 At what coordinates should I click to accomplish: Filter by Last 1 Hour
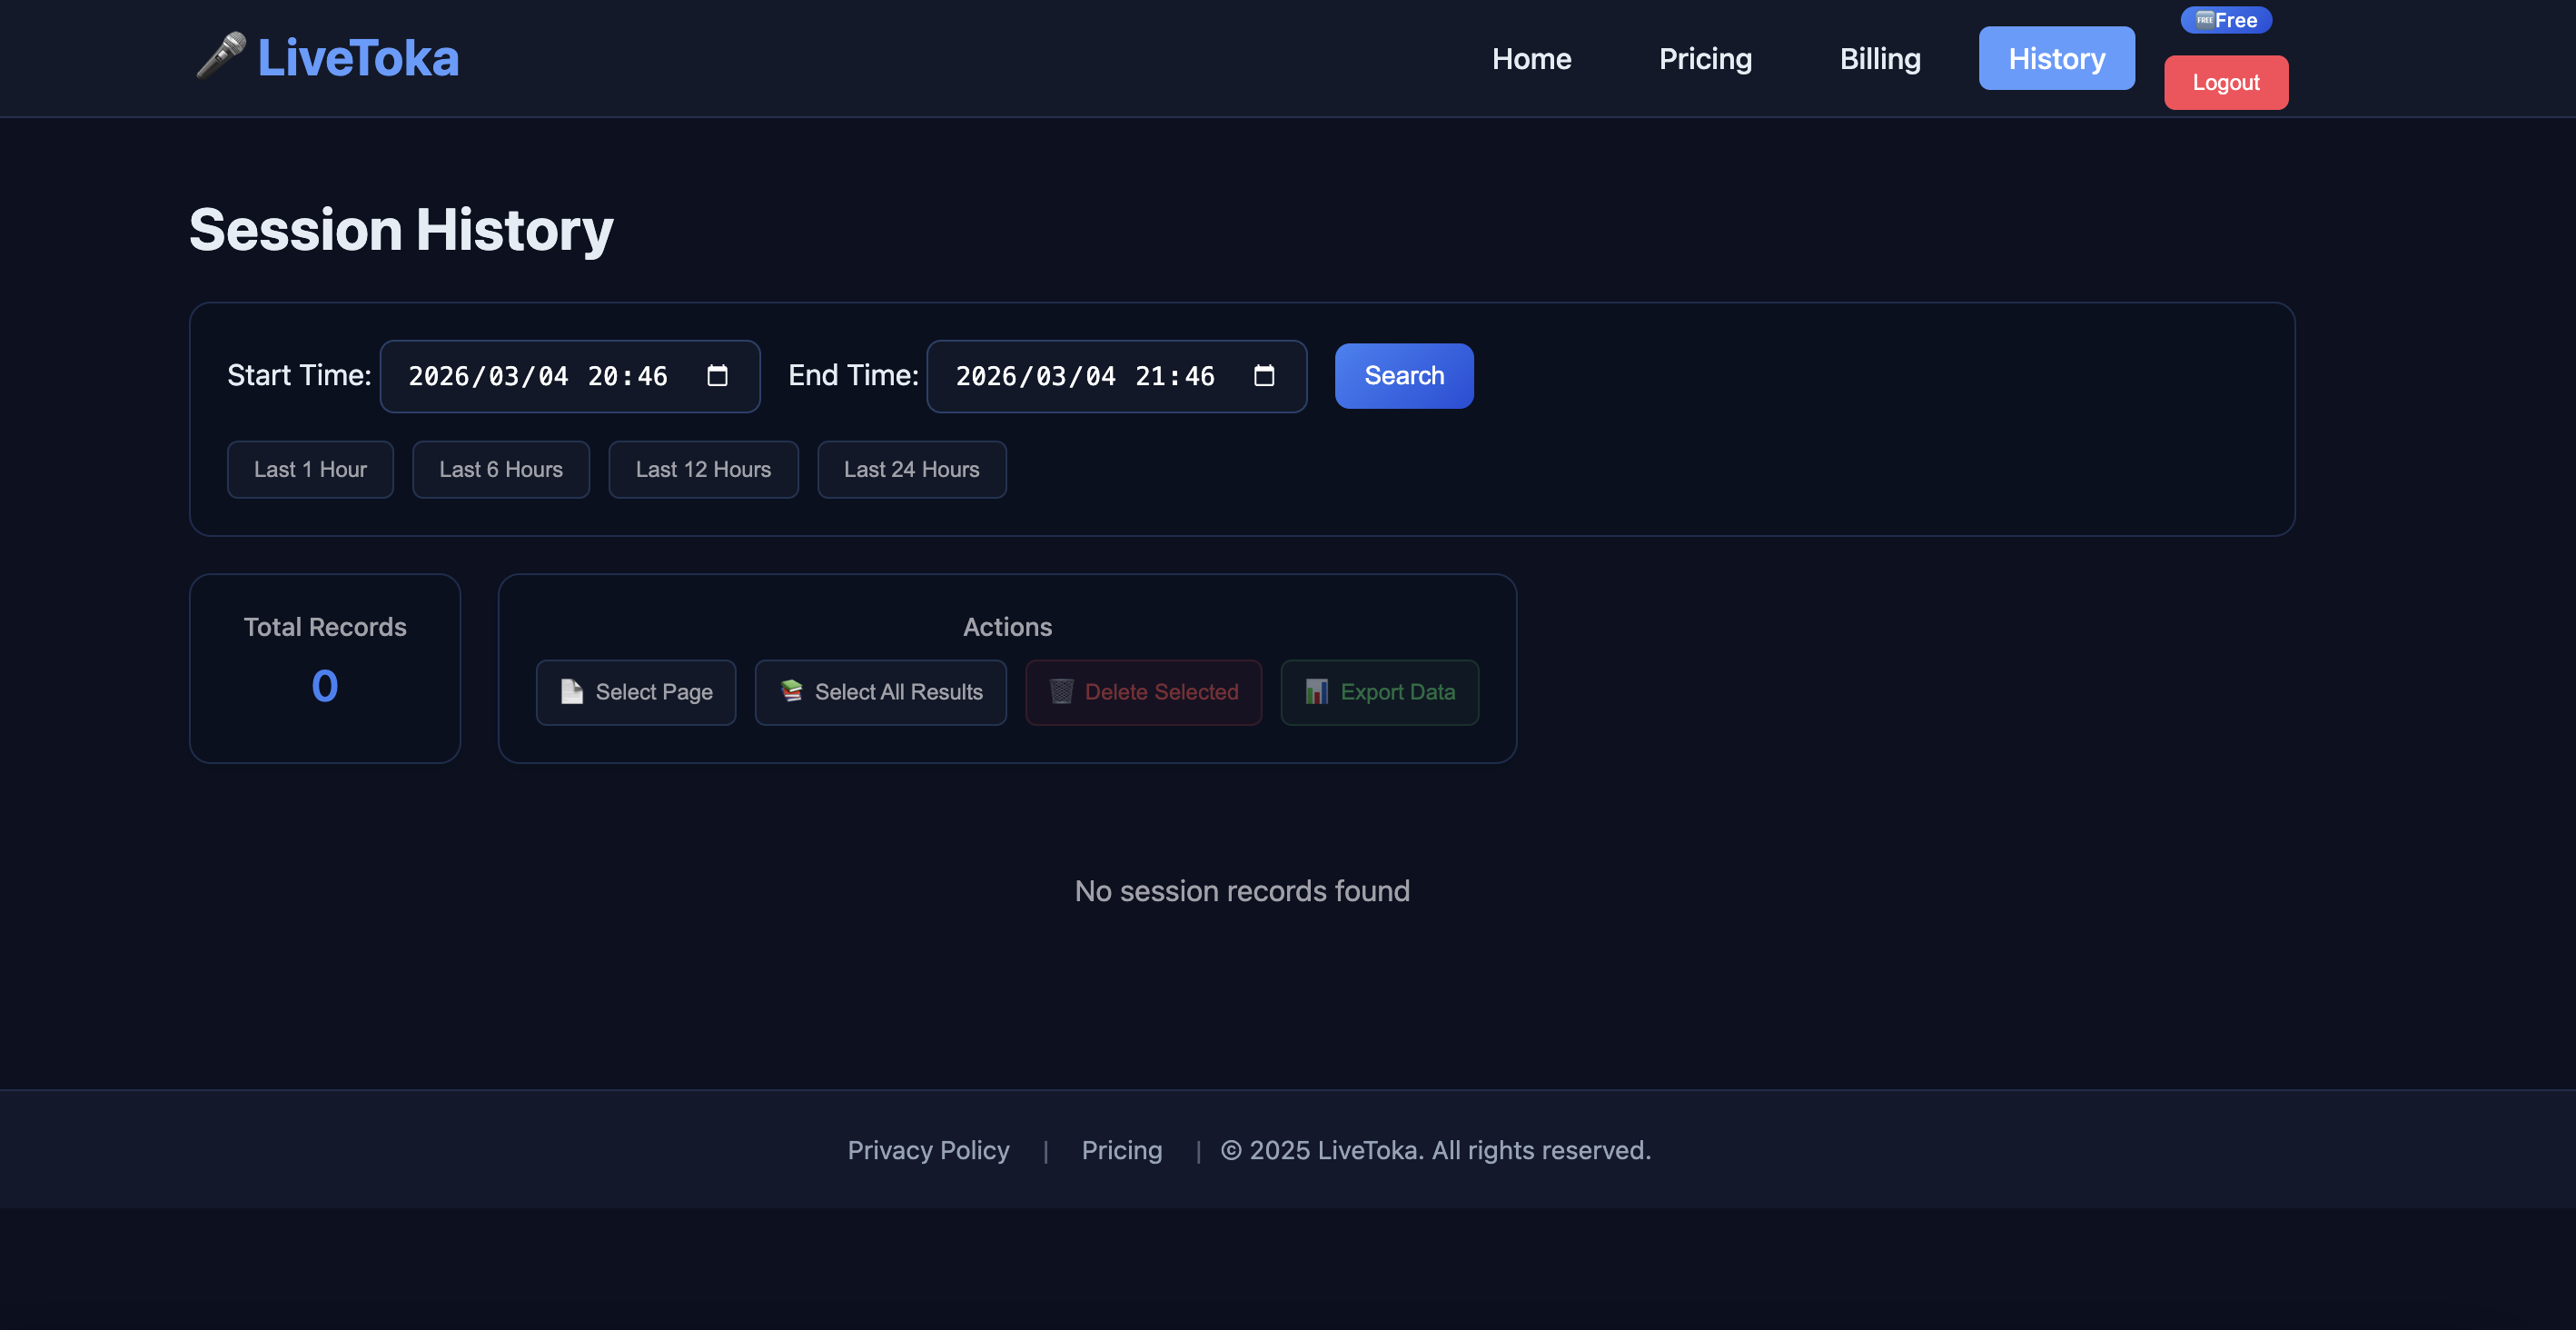(310, 470)
